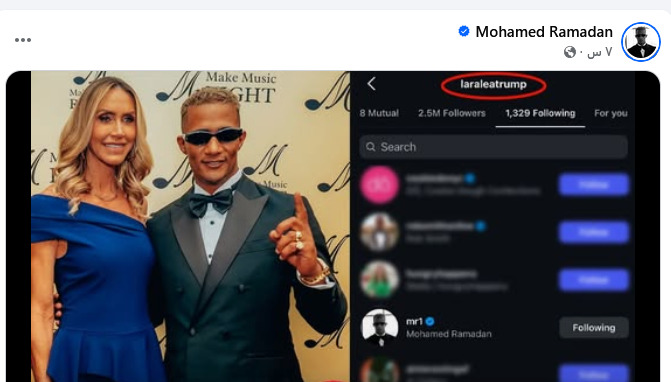Click the magnifier icon in search box

click(x=371, y=147)
